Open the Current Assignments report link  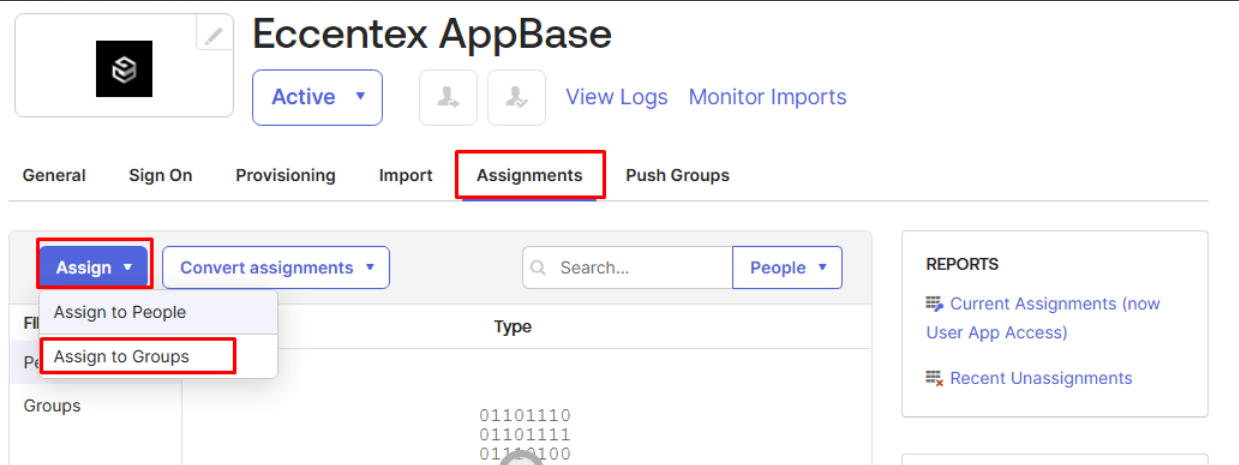pyautogui.click(x=1043, y=318)
